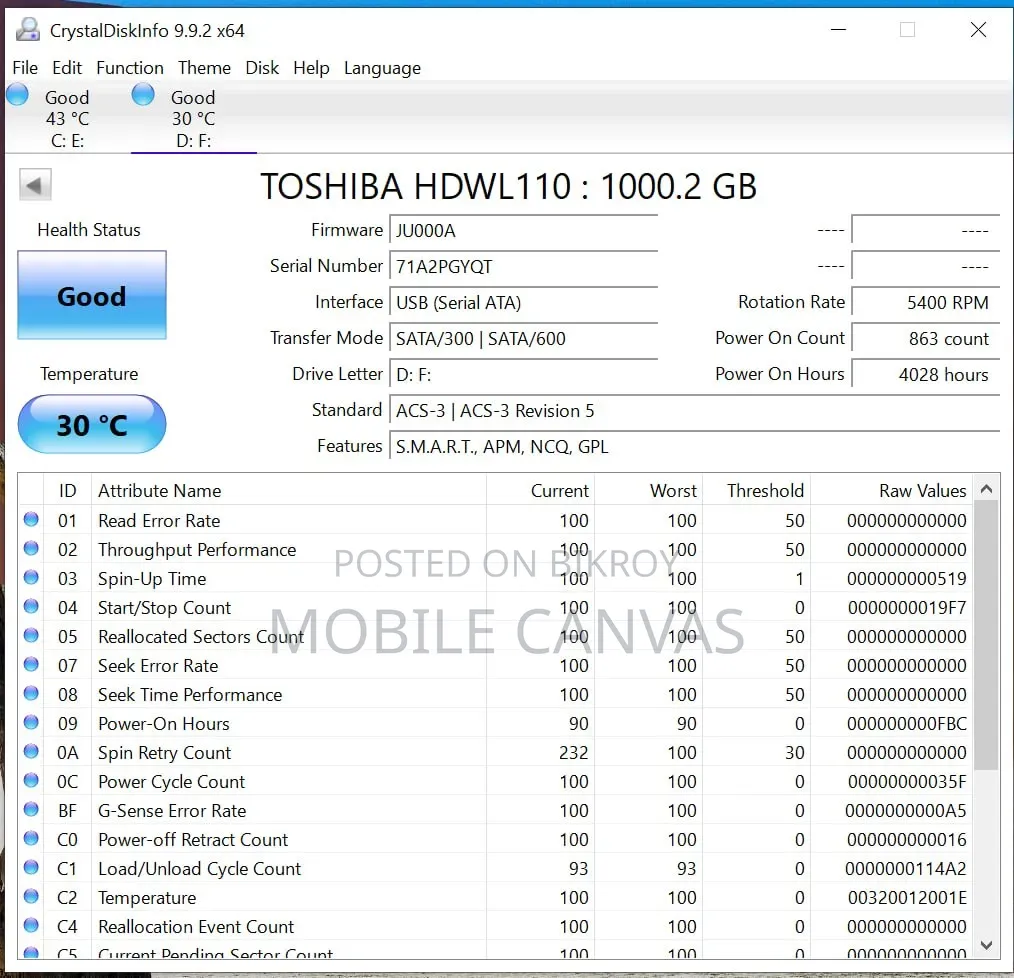This screenshot has width=1014, height=978.
Task: Click the status orb for Temperature attribute
Action: 31,896
